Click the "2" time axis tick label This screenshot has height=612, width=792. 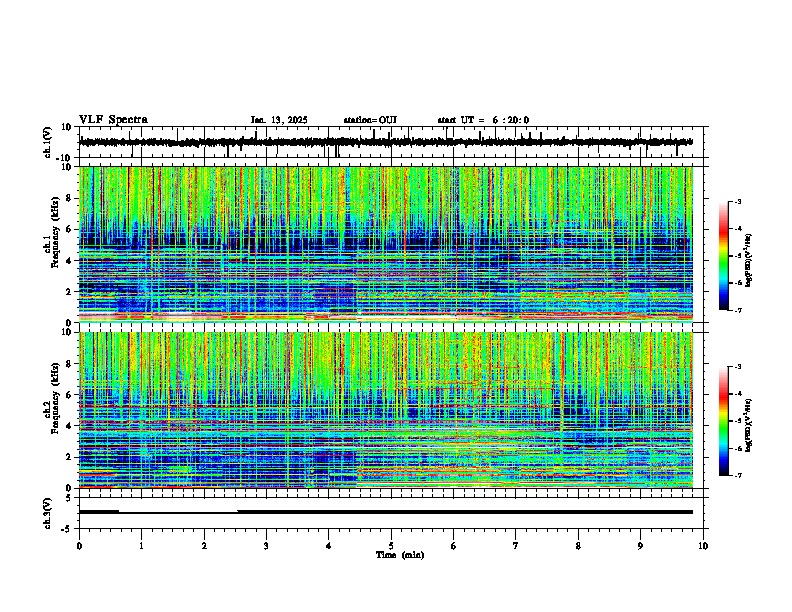point(204,546)
